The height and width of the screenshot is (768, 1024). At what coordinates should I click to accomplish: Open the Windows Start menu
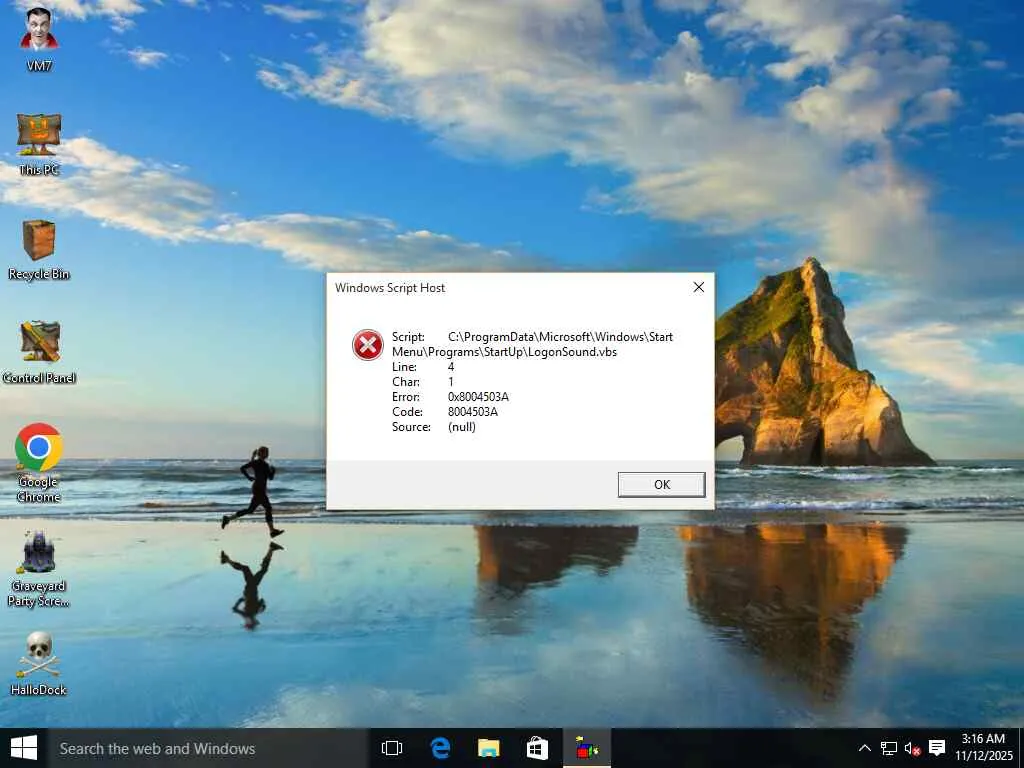click(24, 748)
